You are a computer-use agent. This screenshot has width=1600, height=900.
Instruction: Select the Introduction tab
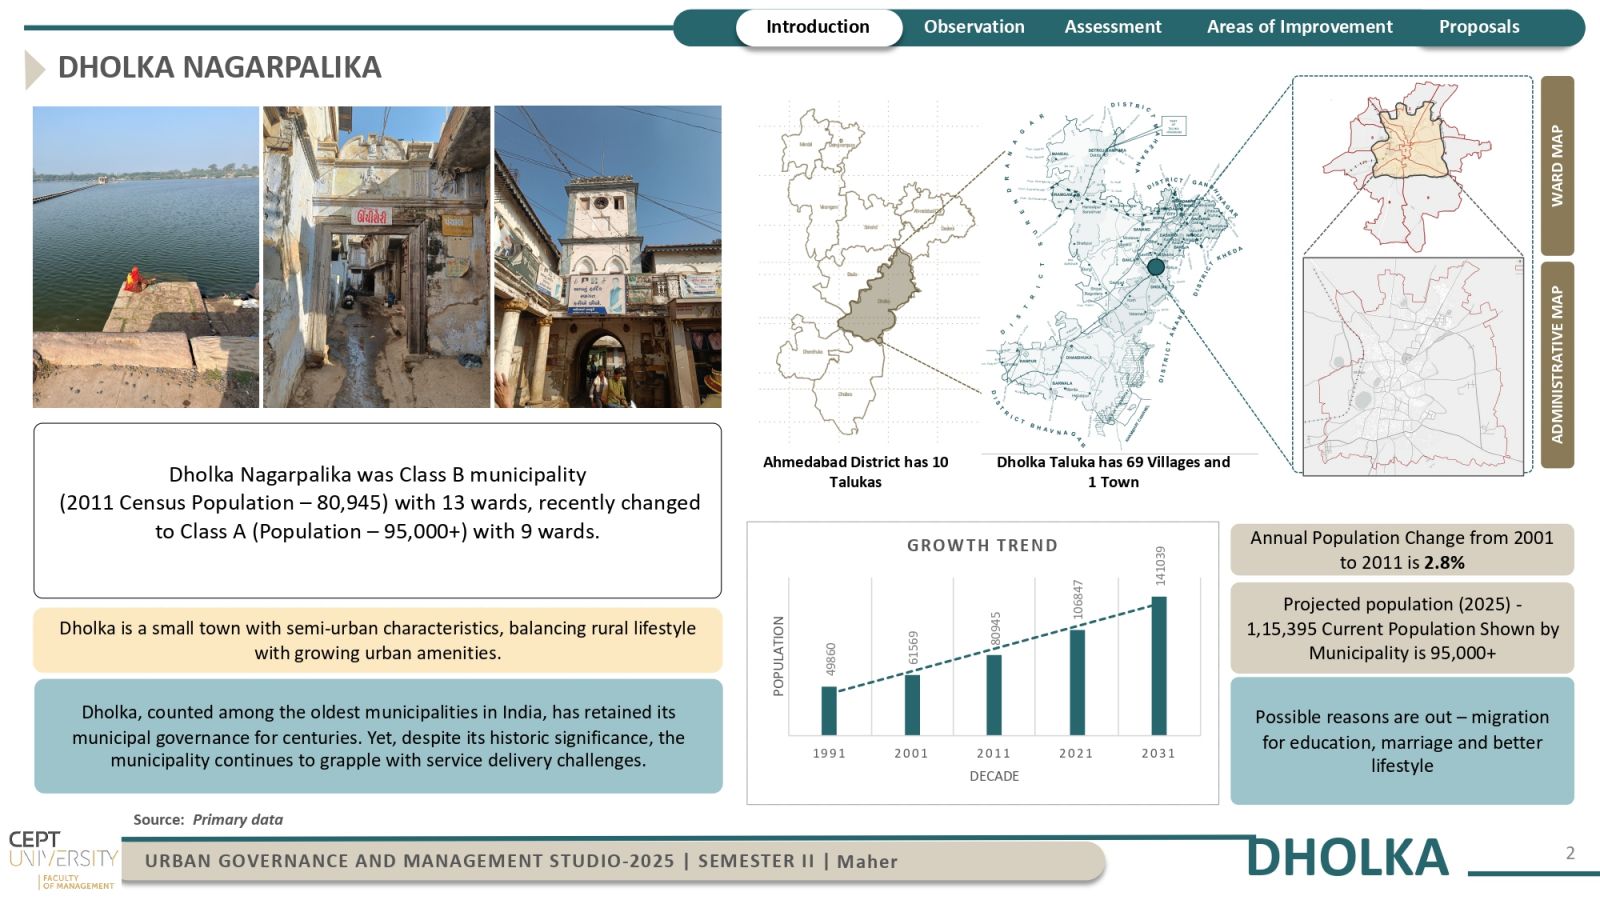click(818, 27)
